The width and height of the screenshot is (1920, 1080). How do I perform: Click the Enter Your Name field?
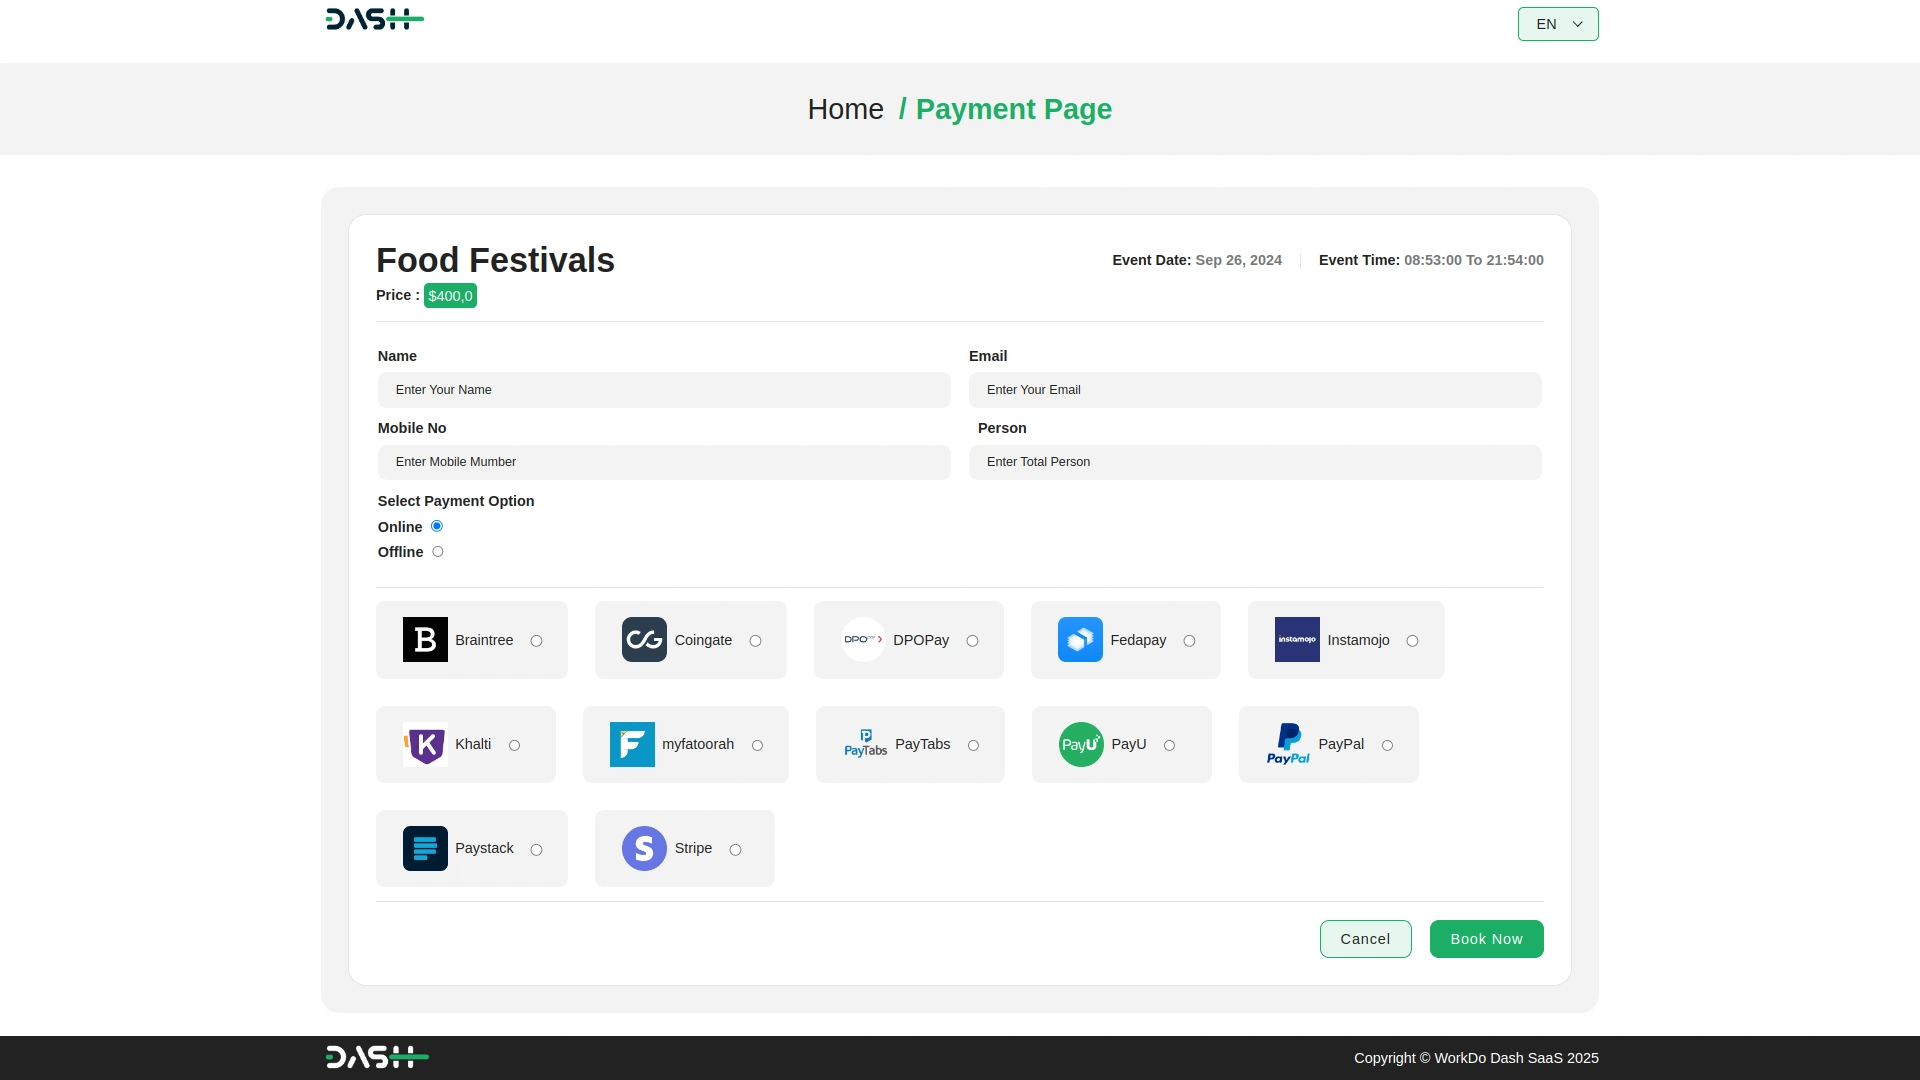coord(664,390)
